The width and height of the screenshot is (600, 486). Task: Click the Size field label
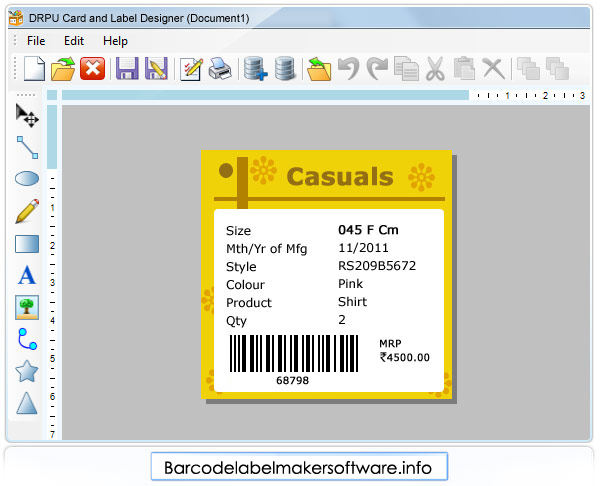pos(238,231)
